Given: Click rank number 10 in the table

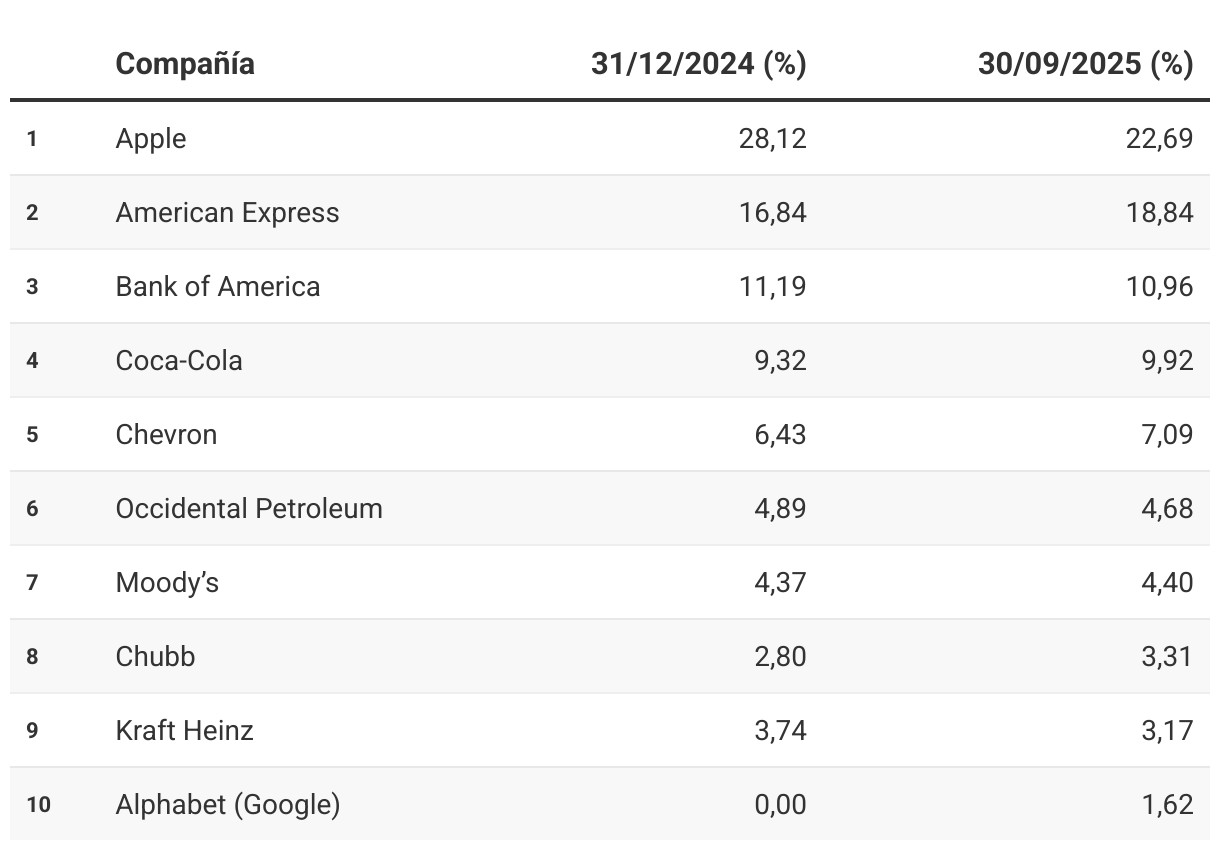Looking at the screenshot, I should pos(38,804).
